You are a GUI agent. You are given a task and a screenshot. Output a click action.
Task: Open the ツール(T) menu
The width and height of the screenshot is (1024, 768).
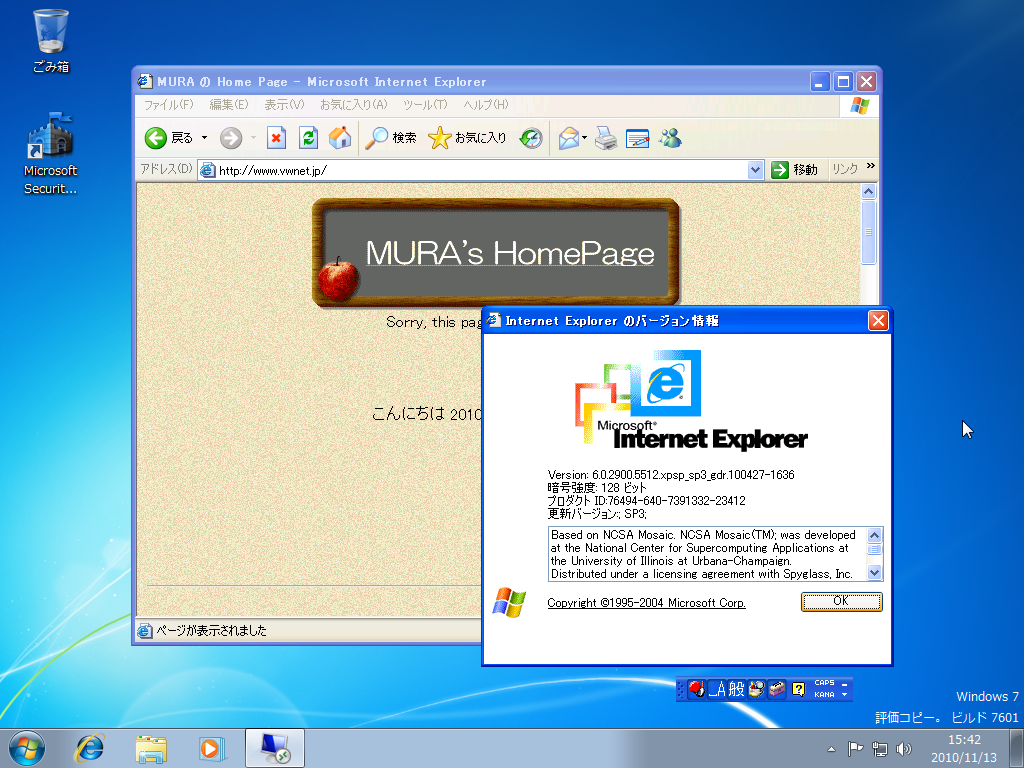pos(425,104)
